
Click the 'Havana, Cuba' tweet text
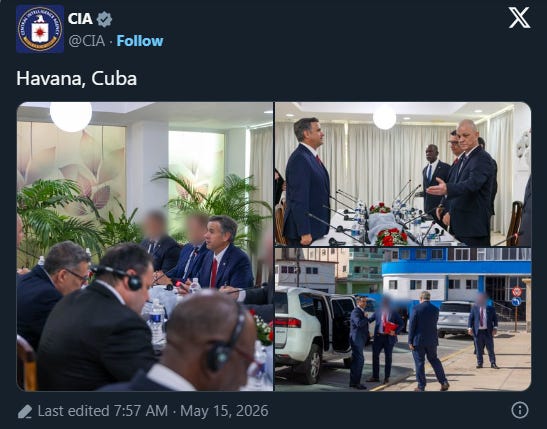click(x=76, y=78)
